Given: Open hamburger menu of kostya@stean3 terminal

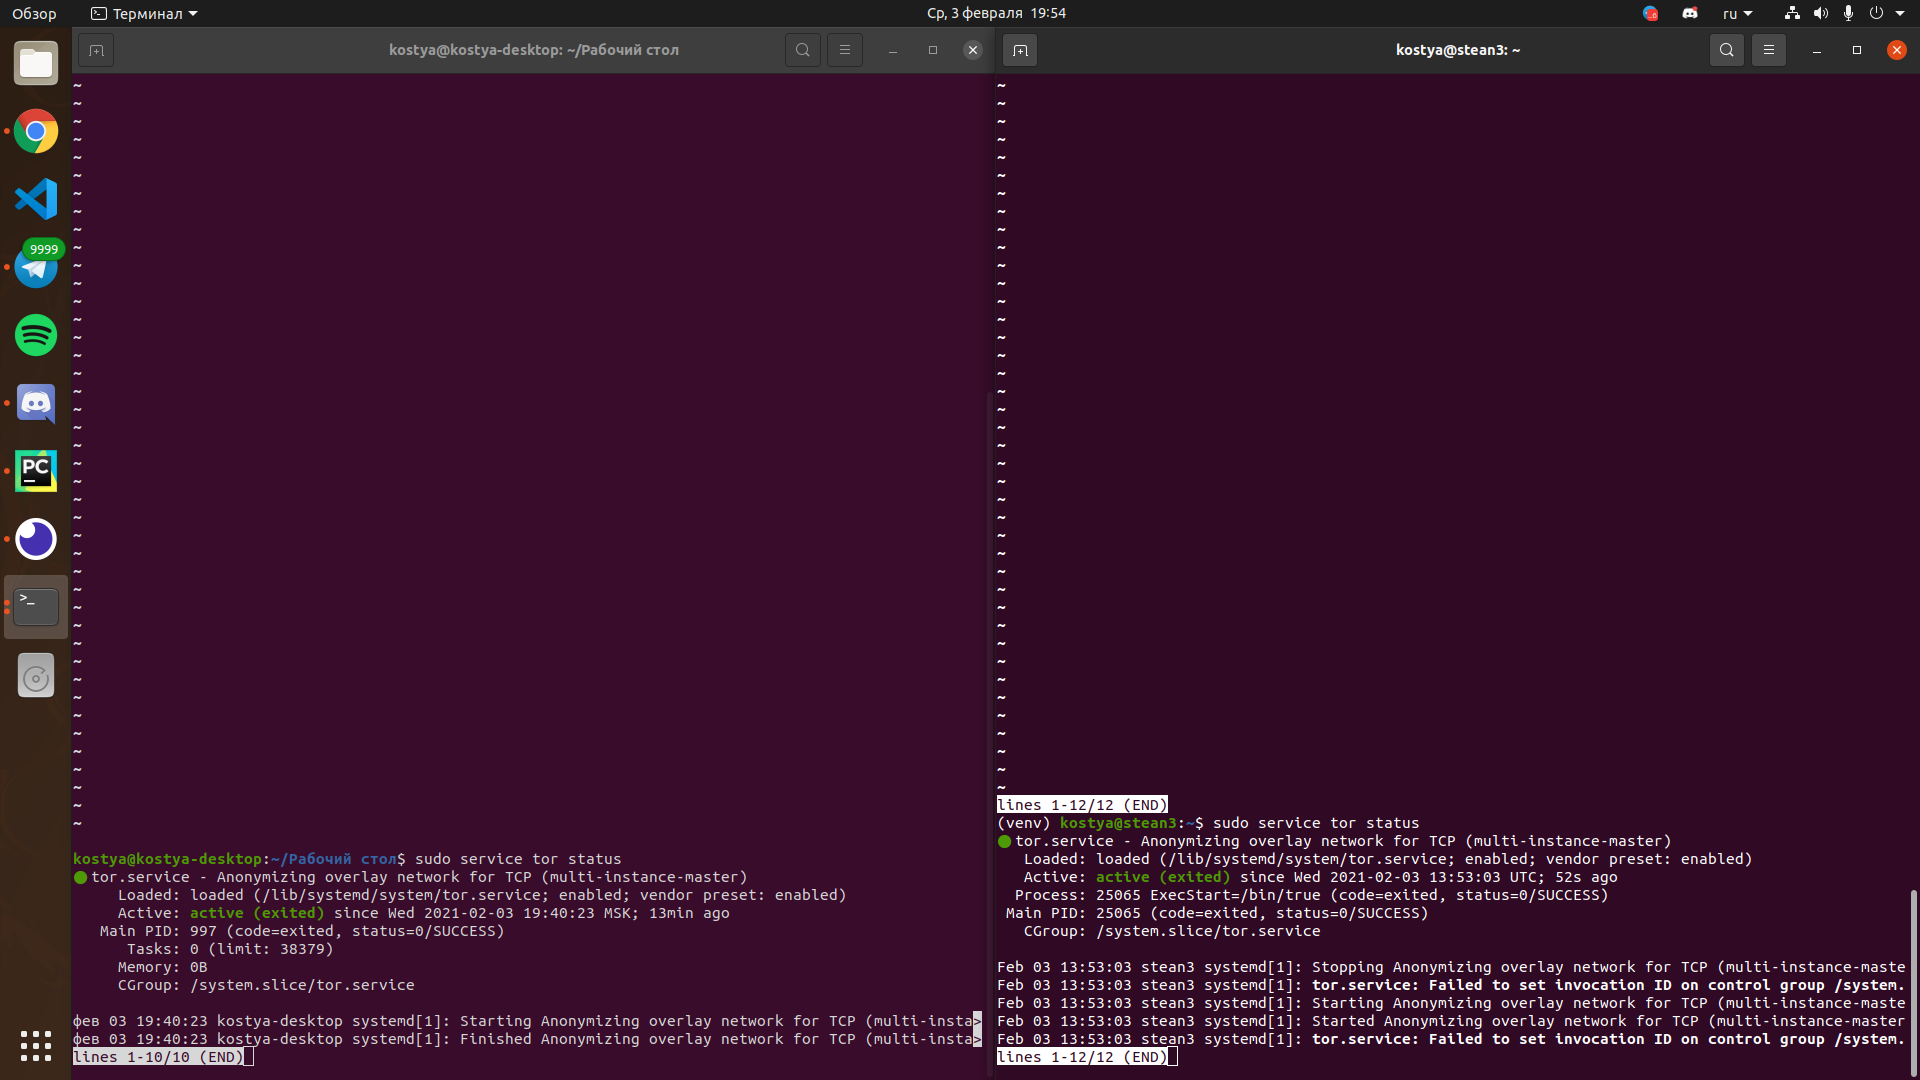Looking at the screenshot, I should coord(1769,50).
